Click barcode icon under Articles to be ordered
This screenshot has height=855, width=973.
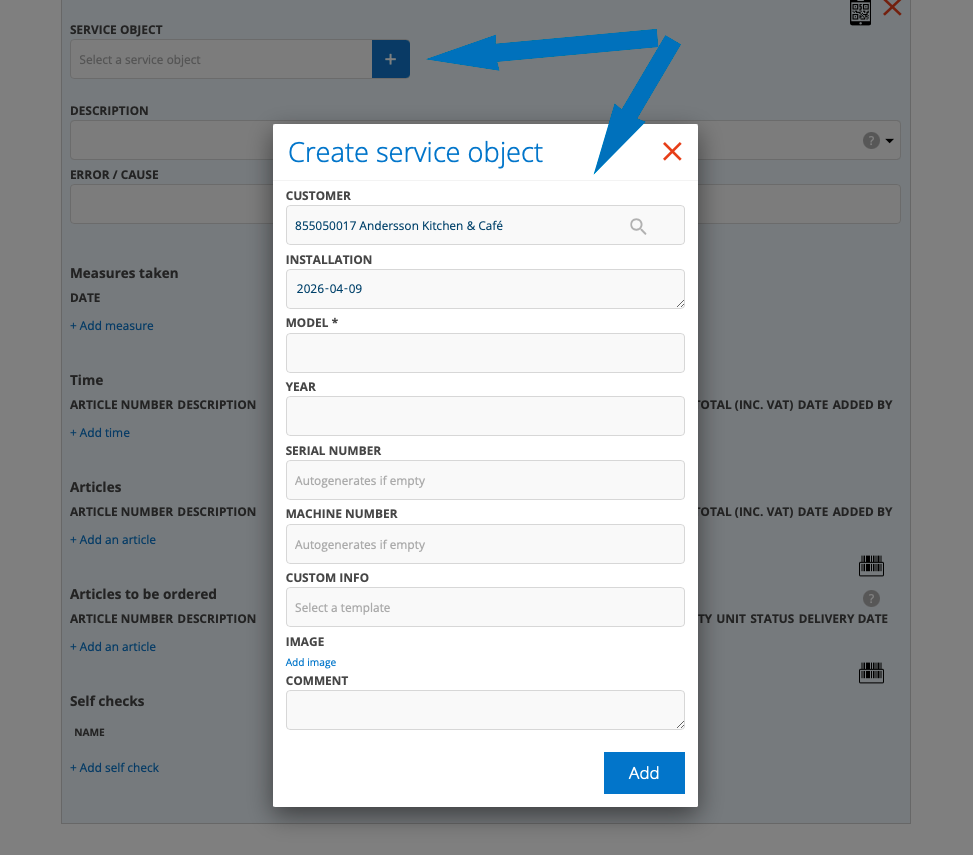tap(871, 673)
